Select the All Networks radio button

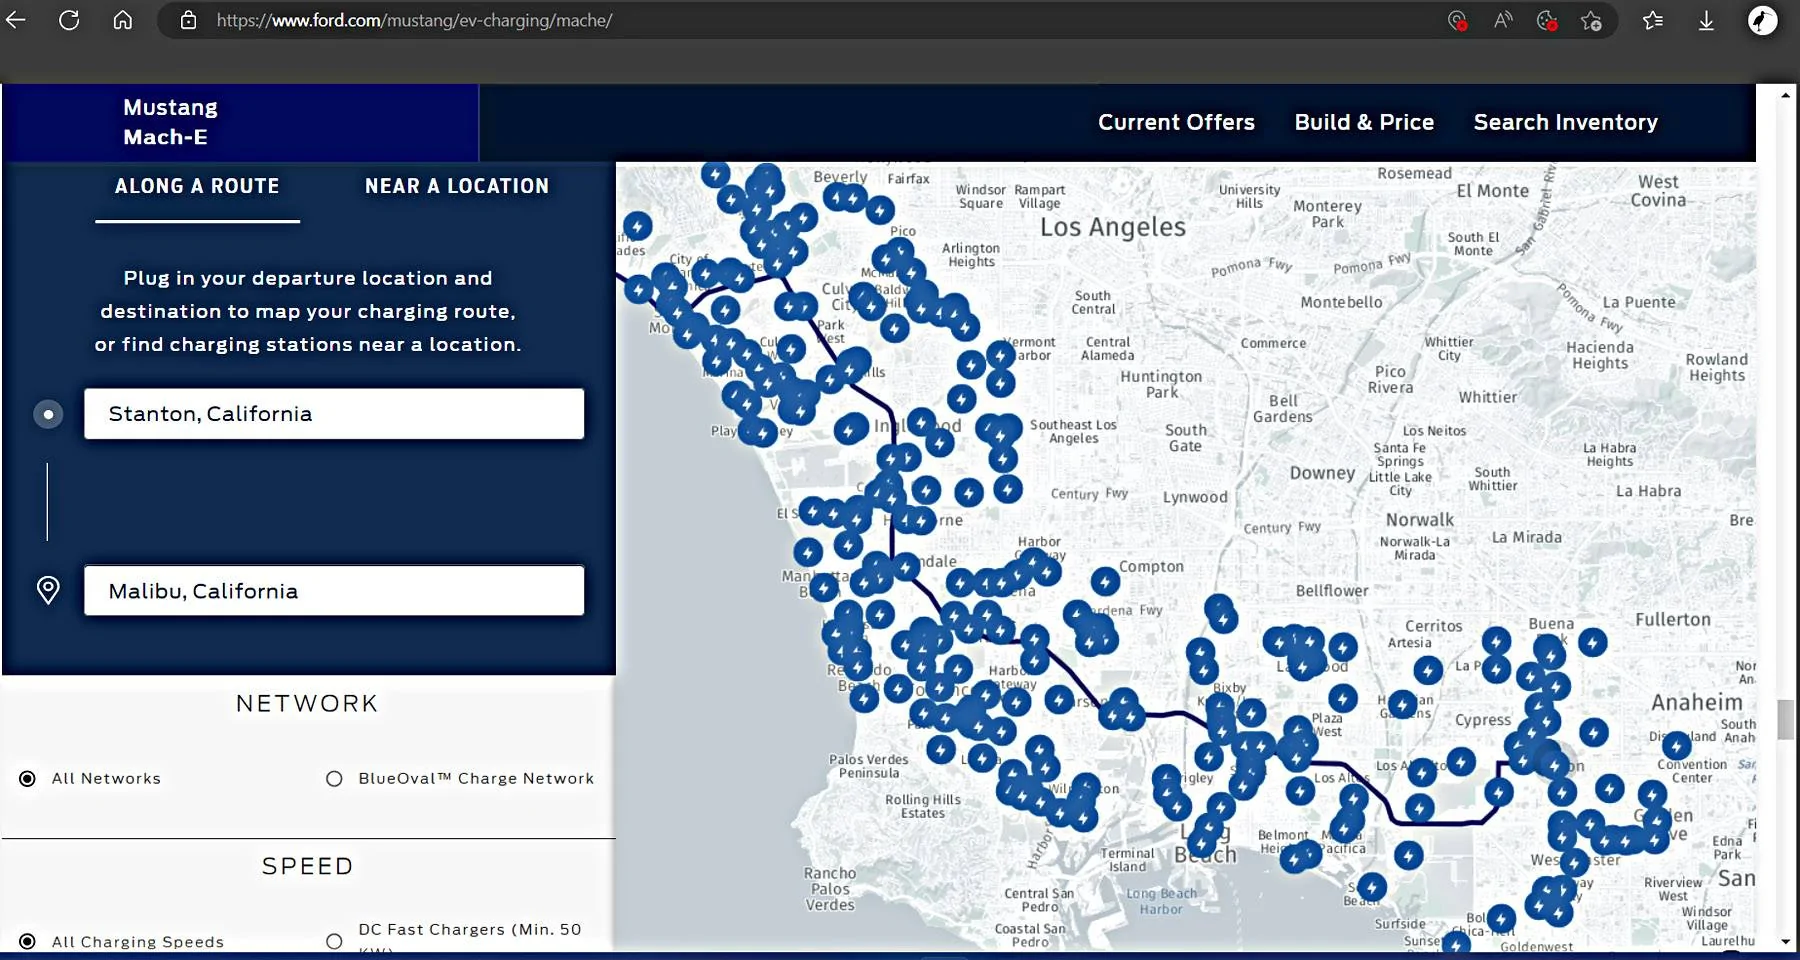28,778
